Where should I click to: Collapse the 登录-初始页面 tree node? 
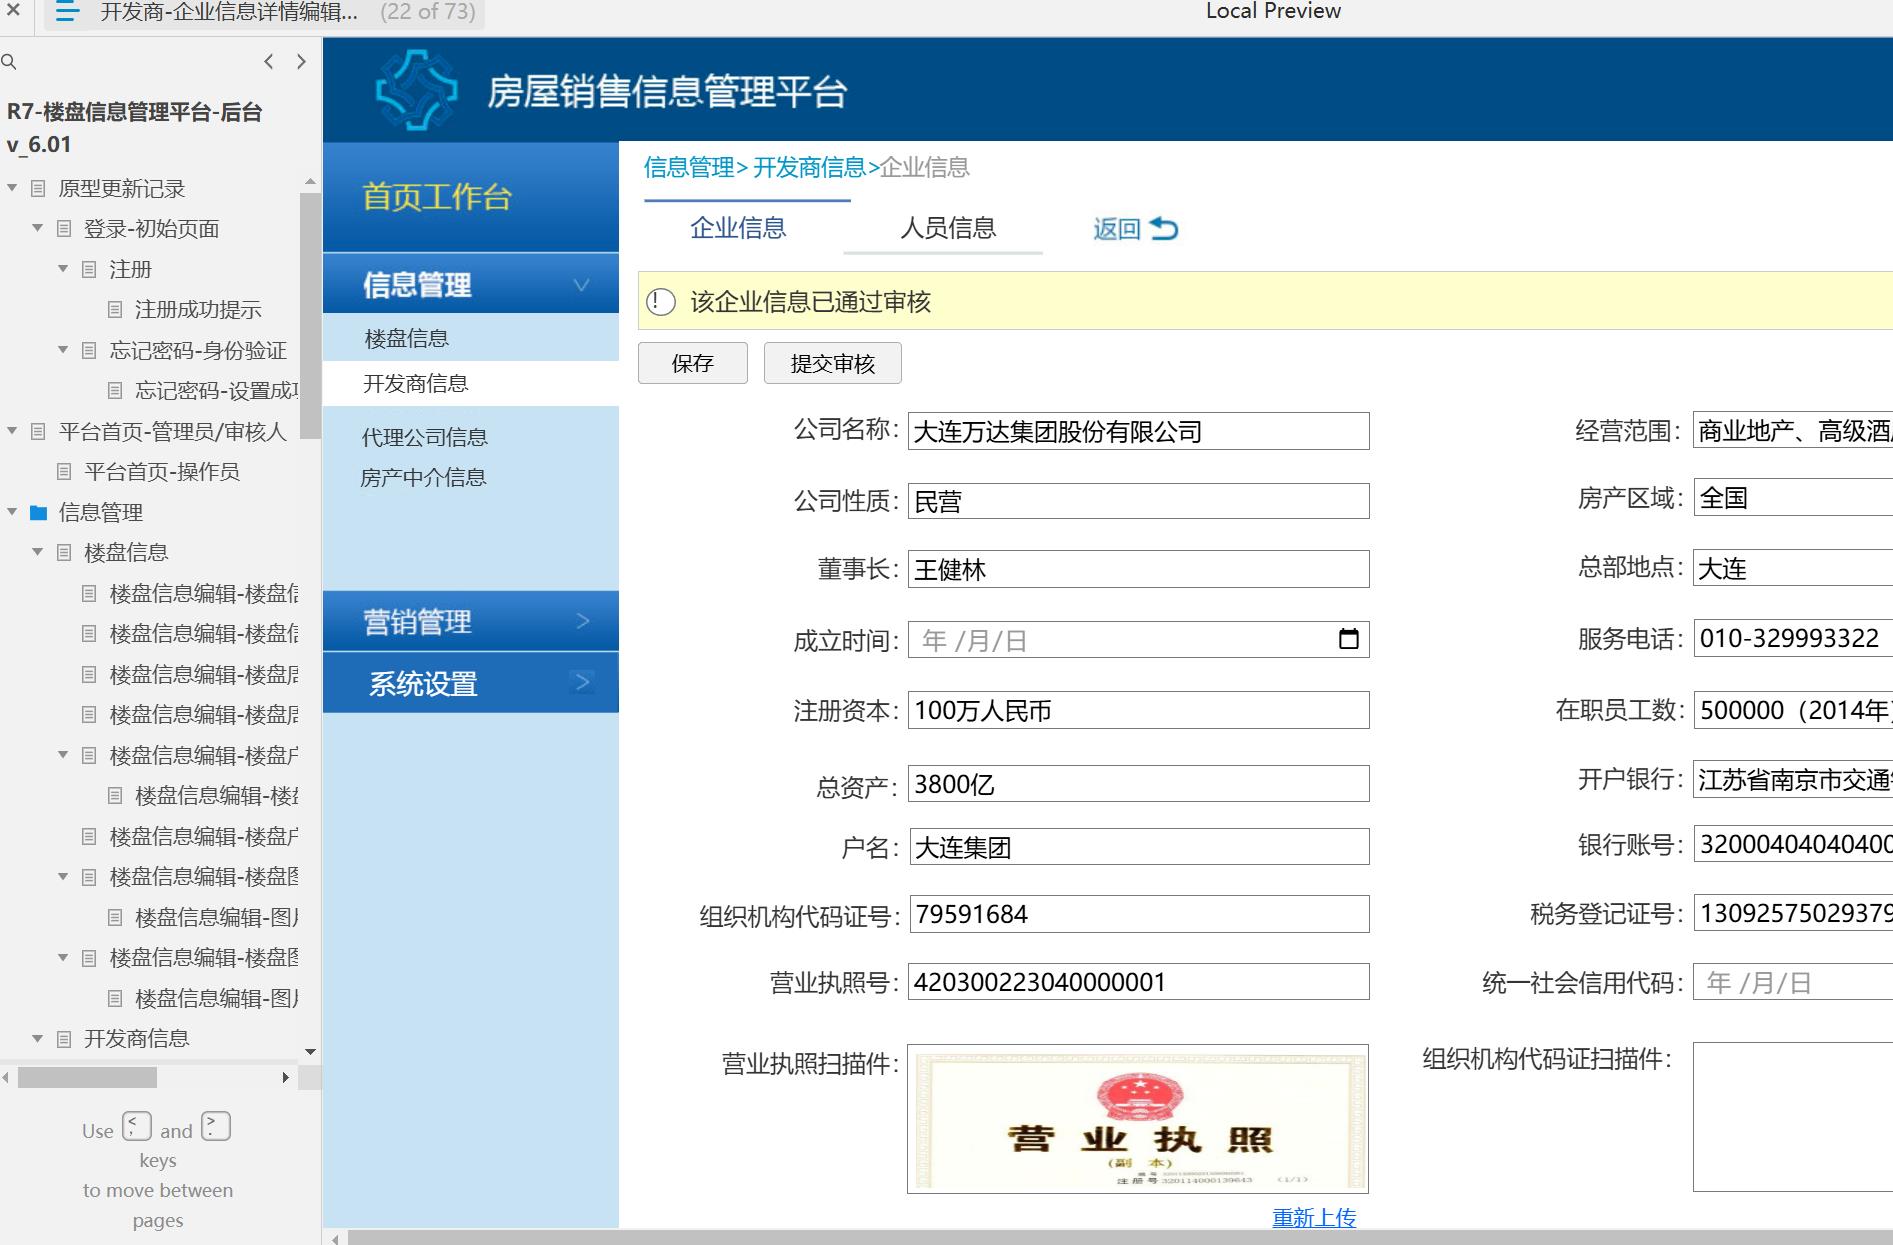[x=38, y=228]
